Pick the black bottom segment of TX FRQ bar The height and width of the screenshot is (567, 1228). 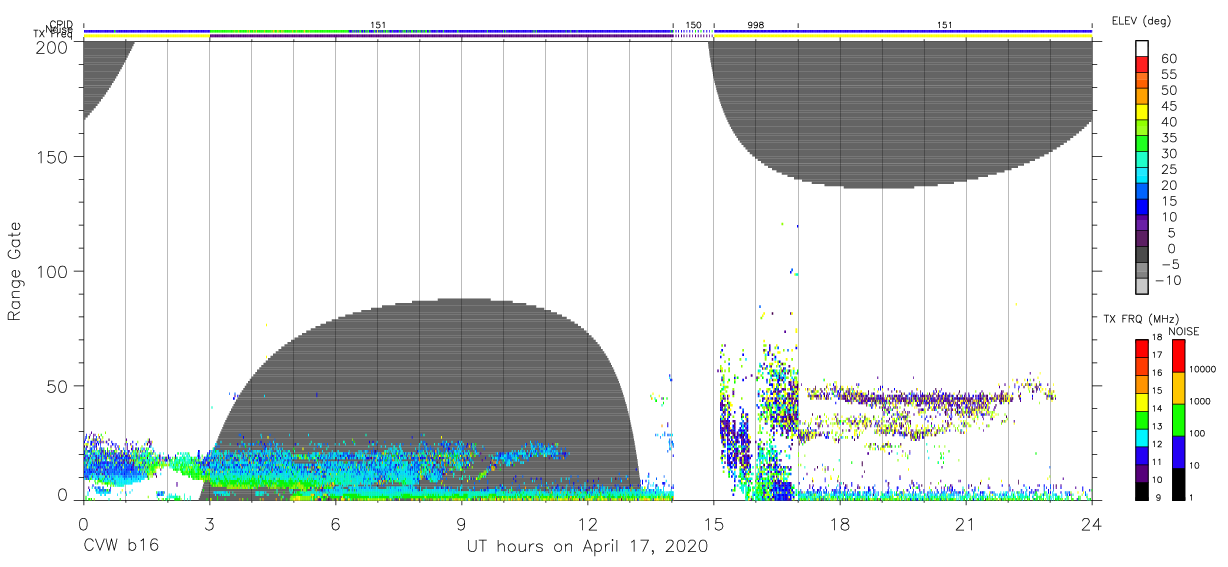1141,491
